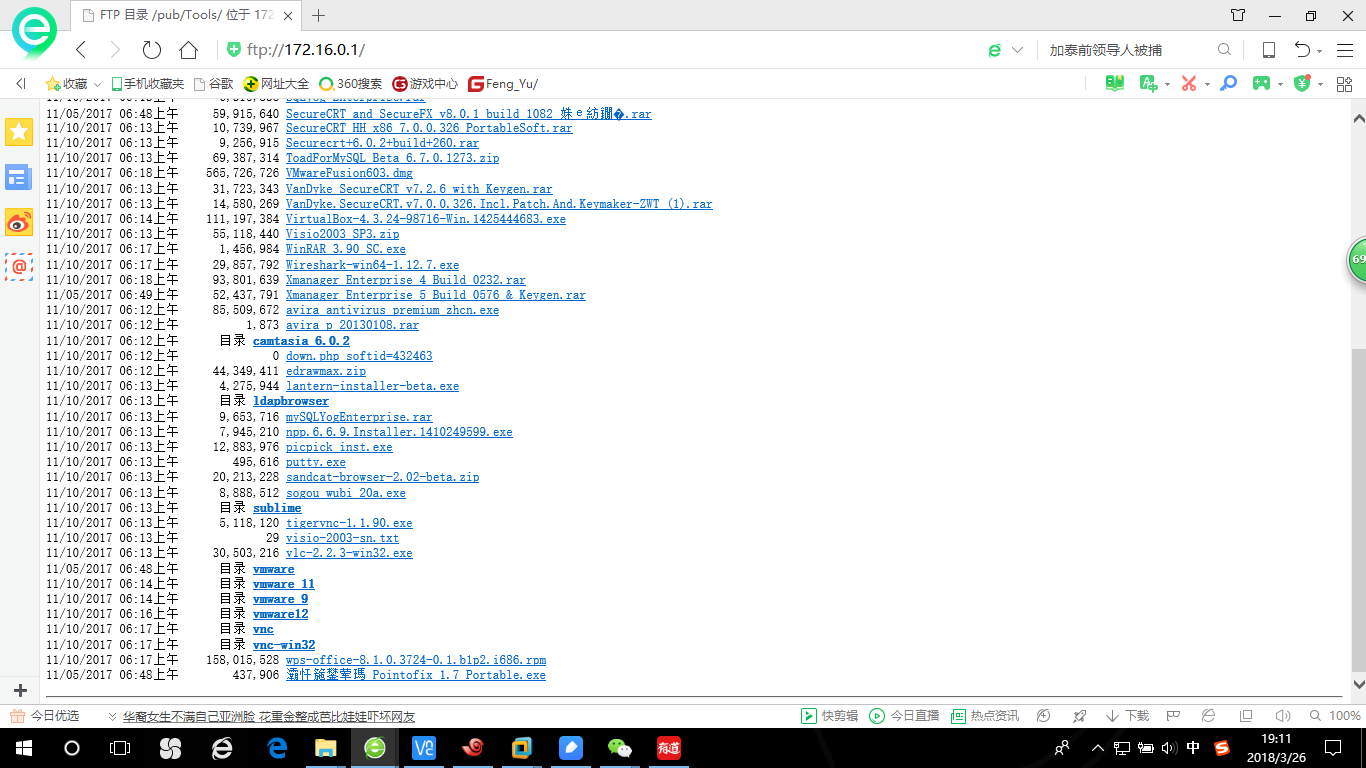The width and height of the screenshot is (1366, 768).
Task: Open 今日直播 in the status bar
Action: click(x=904, y=716)
